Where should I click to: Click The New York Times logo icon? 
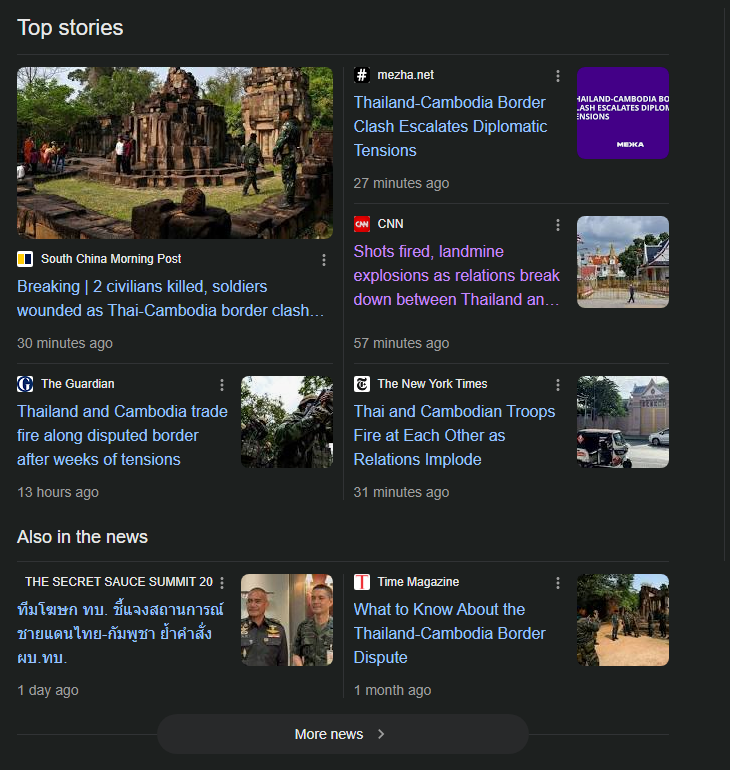pyautogui.click(x=362, y=384)
